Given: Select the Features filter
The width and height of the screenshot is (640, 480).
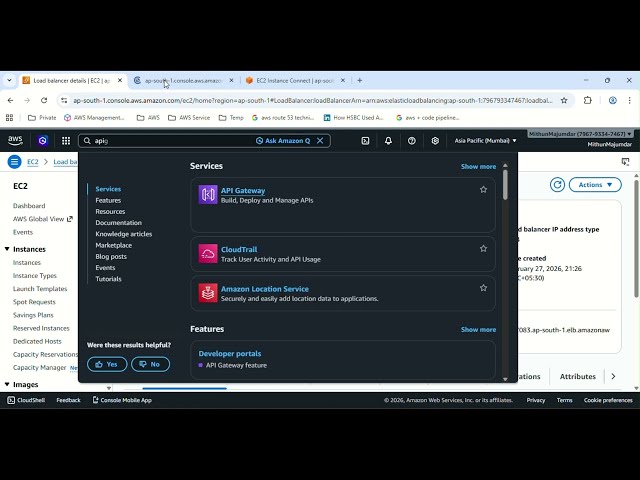Looking at the screenshot, I should pos(108,200).
